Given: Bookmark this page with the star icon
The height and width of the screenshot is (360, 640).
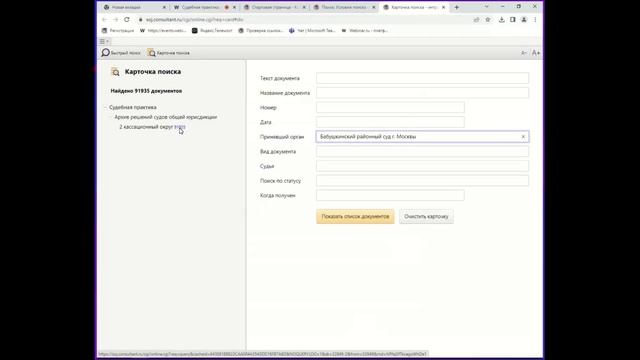Looking at the screenshot, I should pos(488,20).
